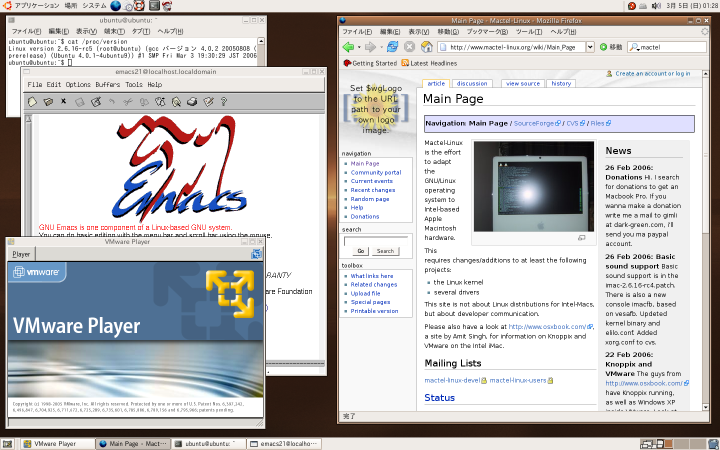This screenshot has width=720, height=450.
Task: Click the greyed Emacs Save buffer toolbar icon
Action: [80, 102]
